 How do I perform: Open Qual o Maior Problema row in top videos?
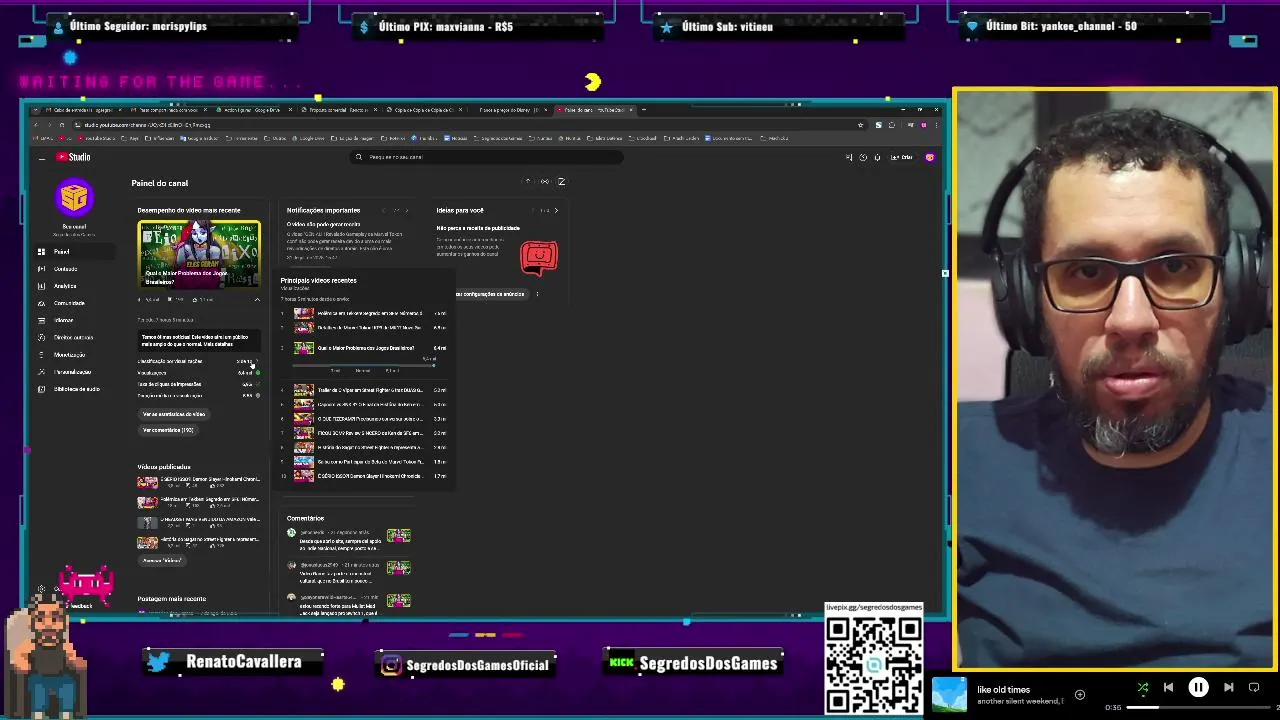coord(364,348)
